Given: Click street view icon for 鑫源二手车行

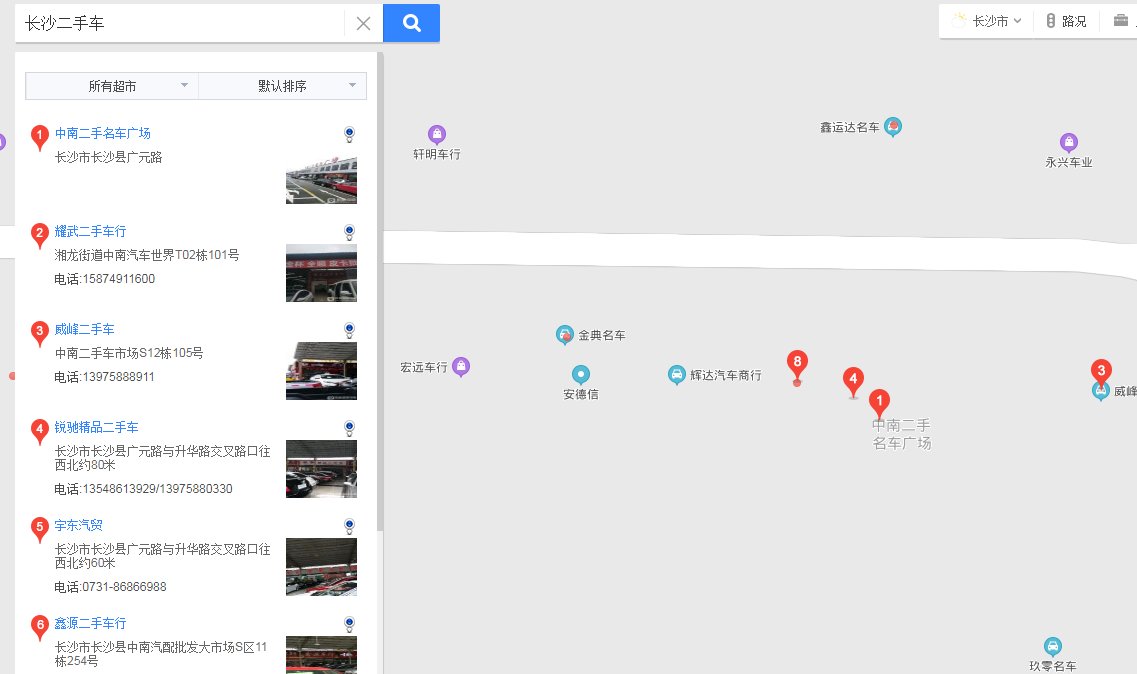Looking at the screenshot, I should (350, 624).
